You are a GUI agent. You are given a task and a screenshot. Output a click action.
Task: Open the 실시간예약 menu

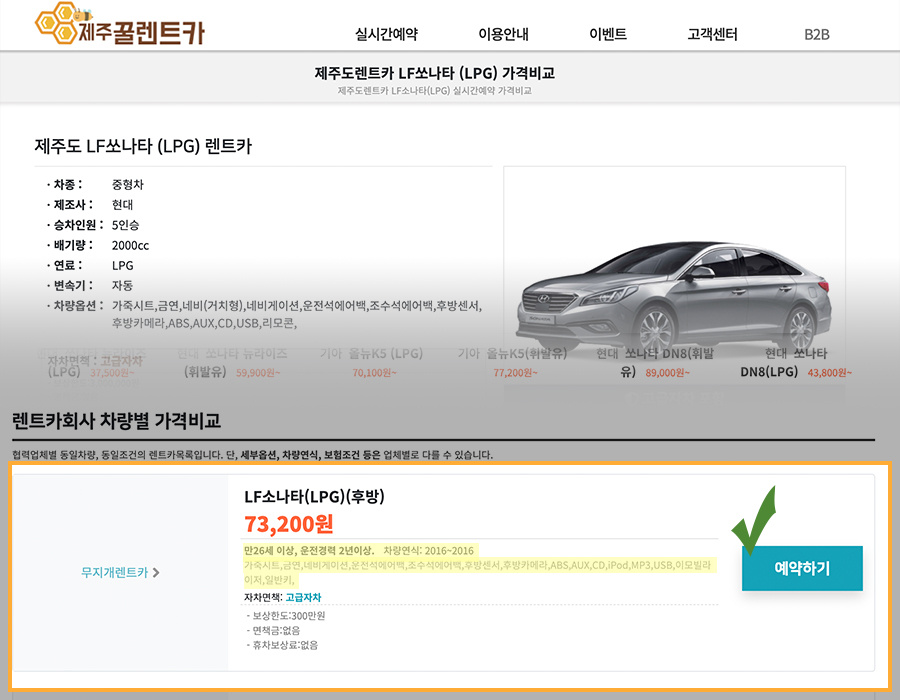click(386, 34)
